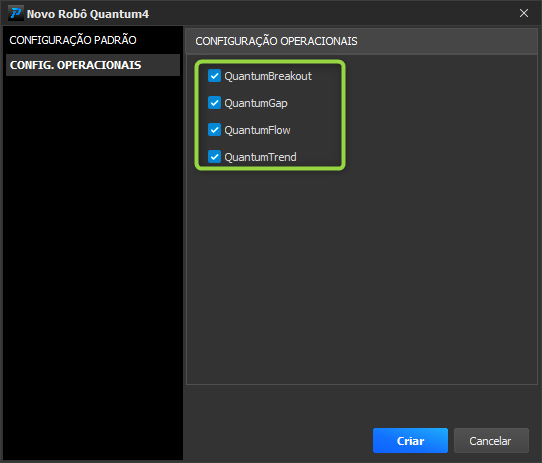Create the robot with the Criar button
Screen dimensions: 542x463
[x=410, y=441]
